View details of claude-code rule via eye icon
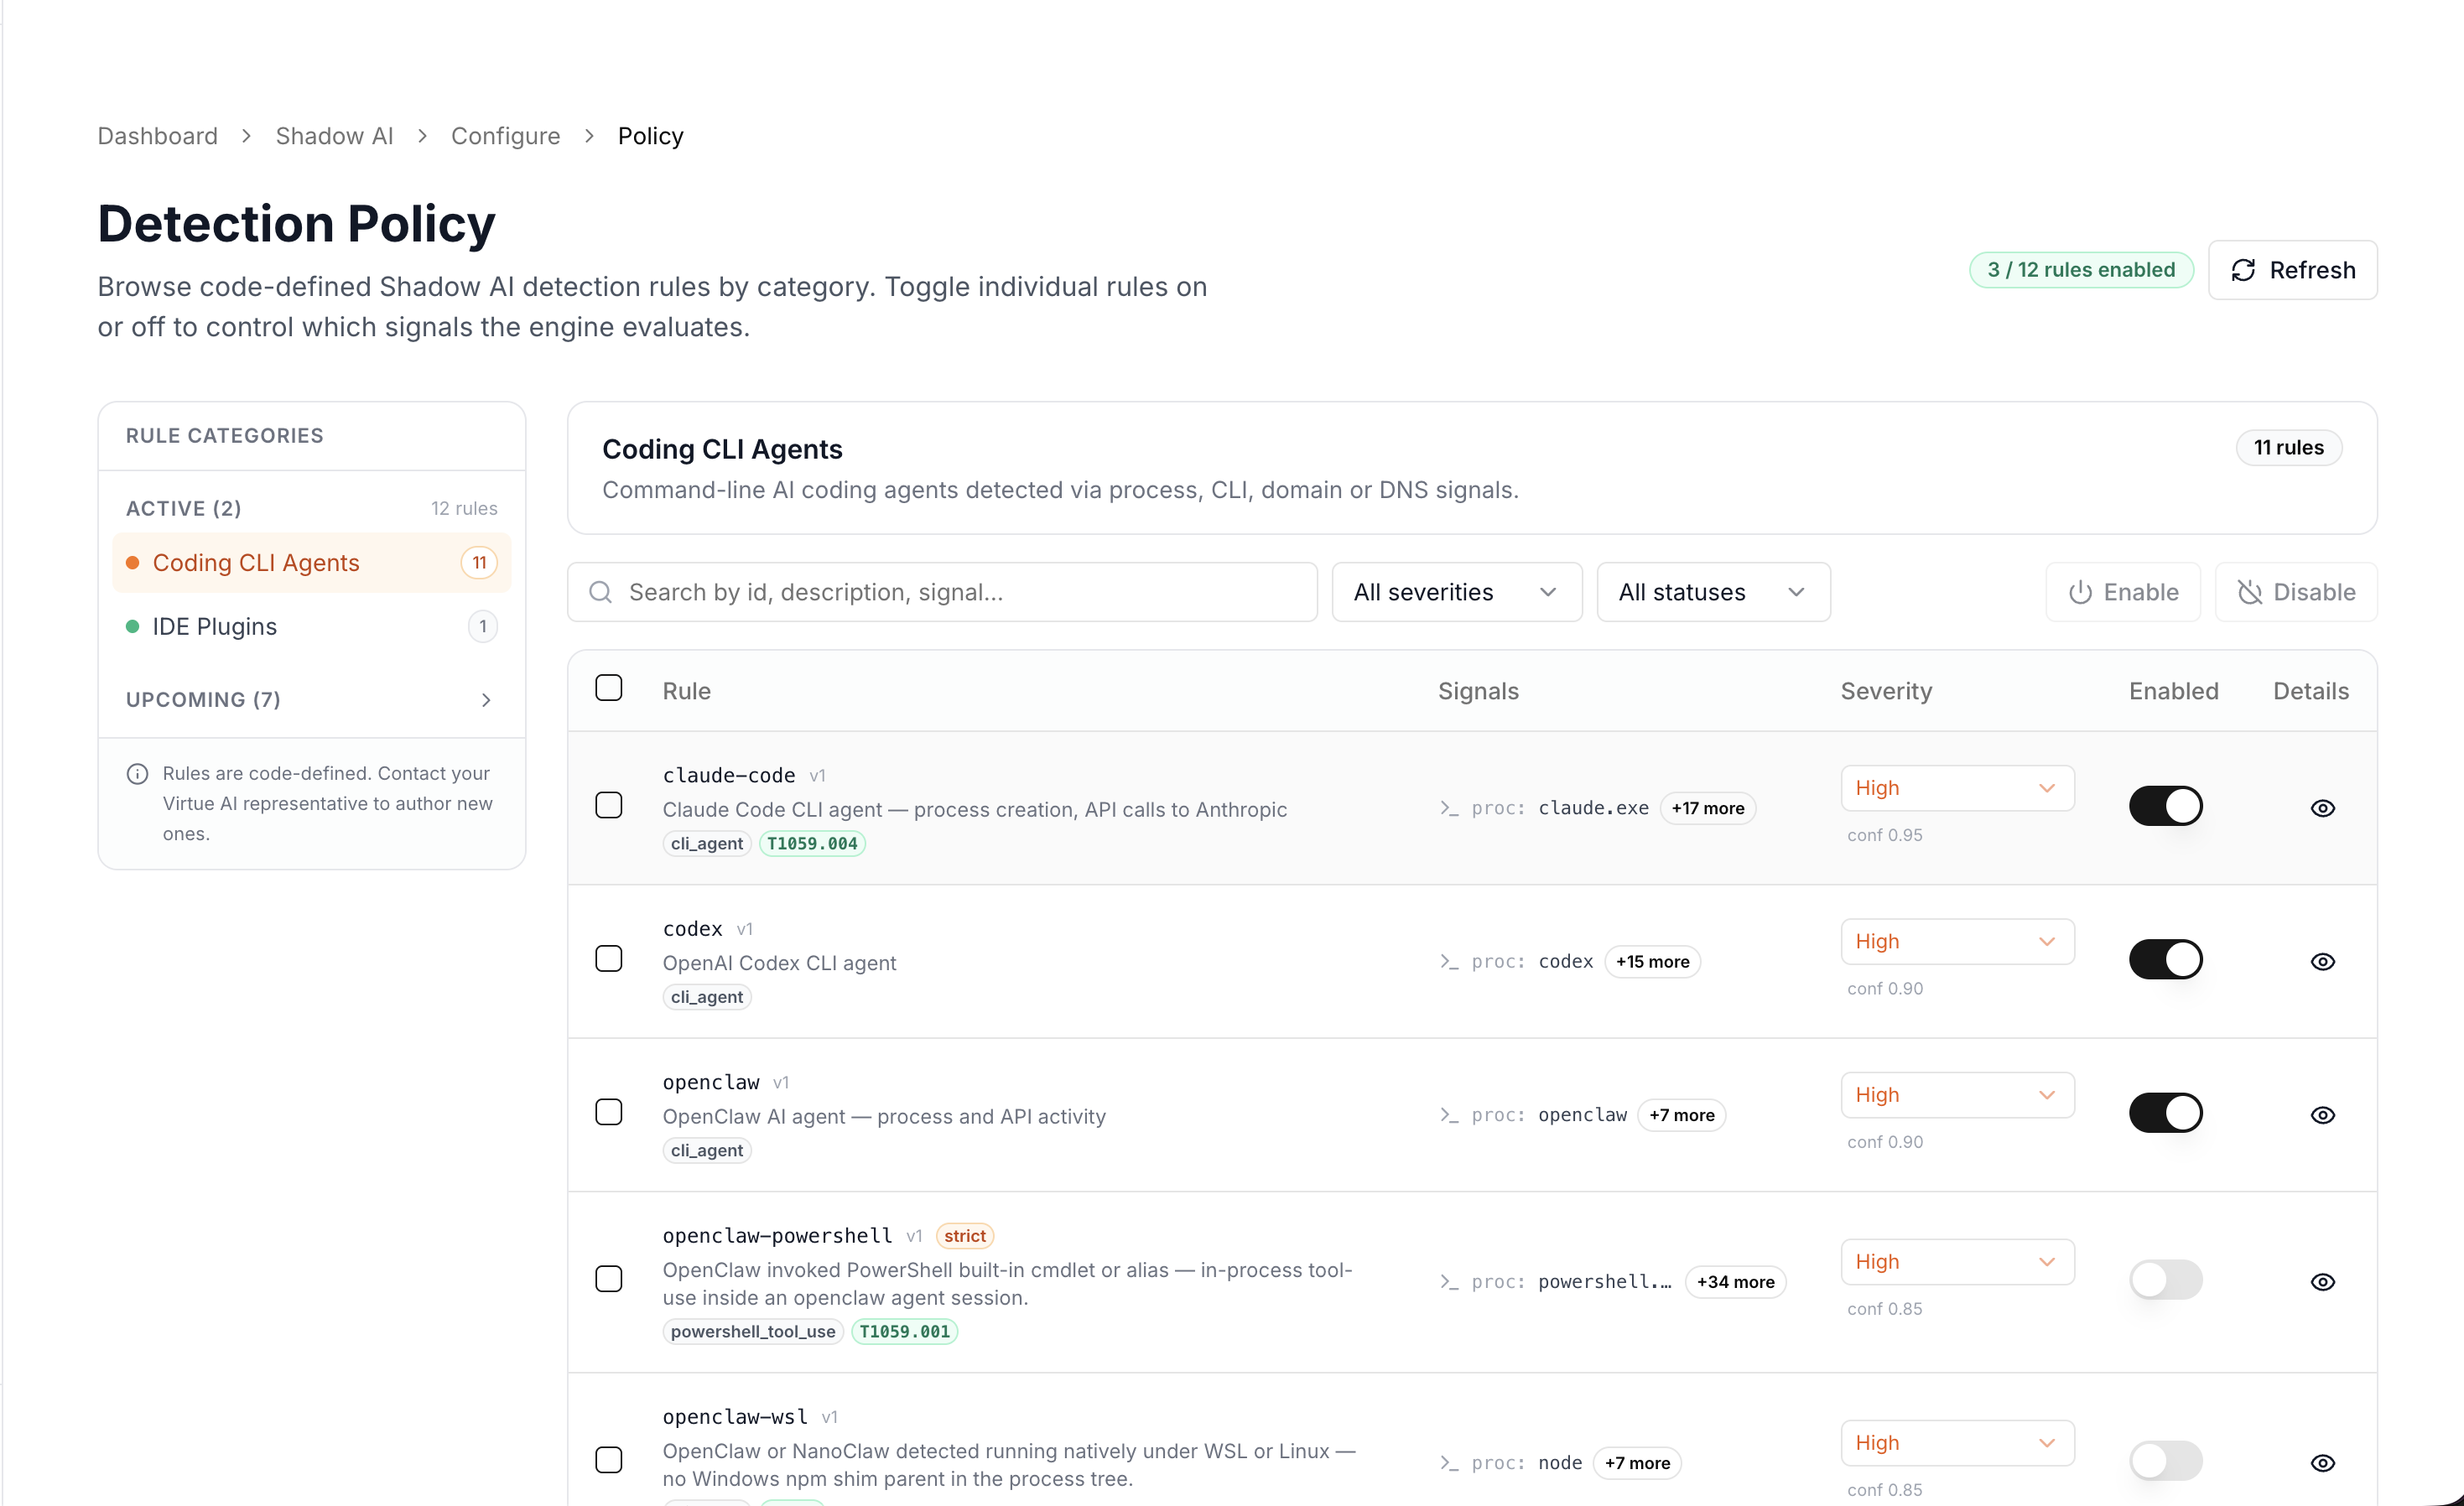Screen dimensions: 2464x1506 click(x=2322, y=808)
